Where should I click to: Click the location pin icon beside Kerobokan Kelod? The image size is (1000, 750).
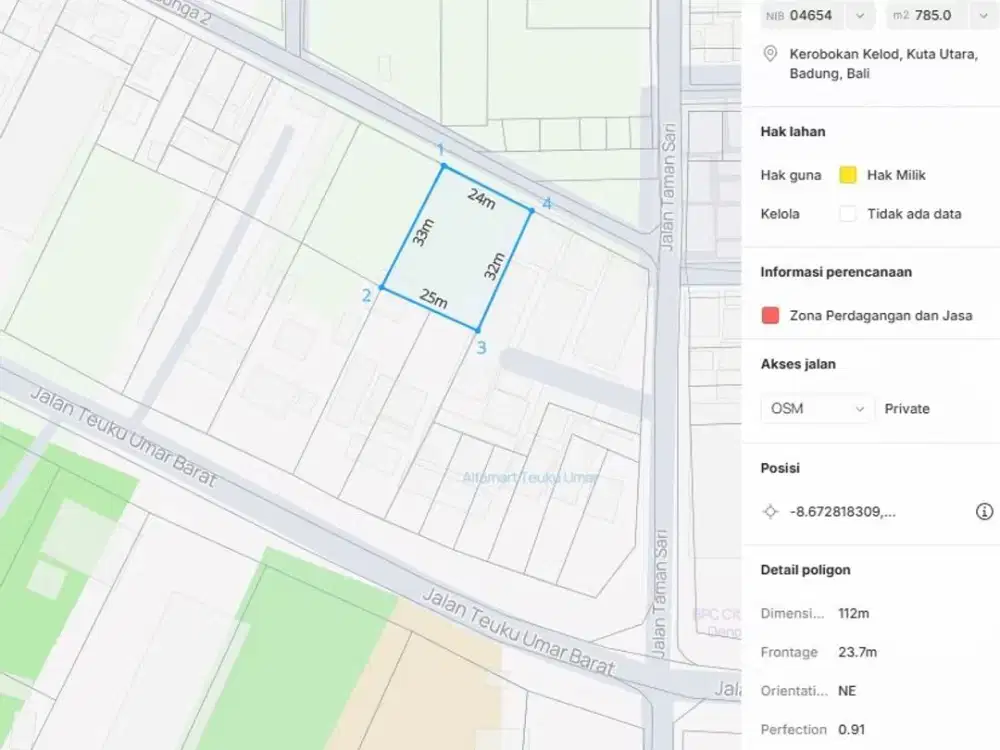[770, 54]
